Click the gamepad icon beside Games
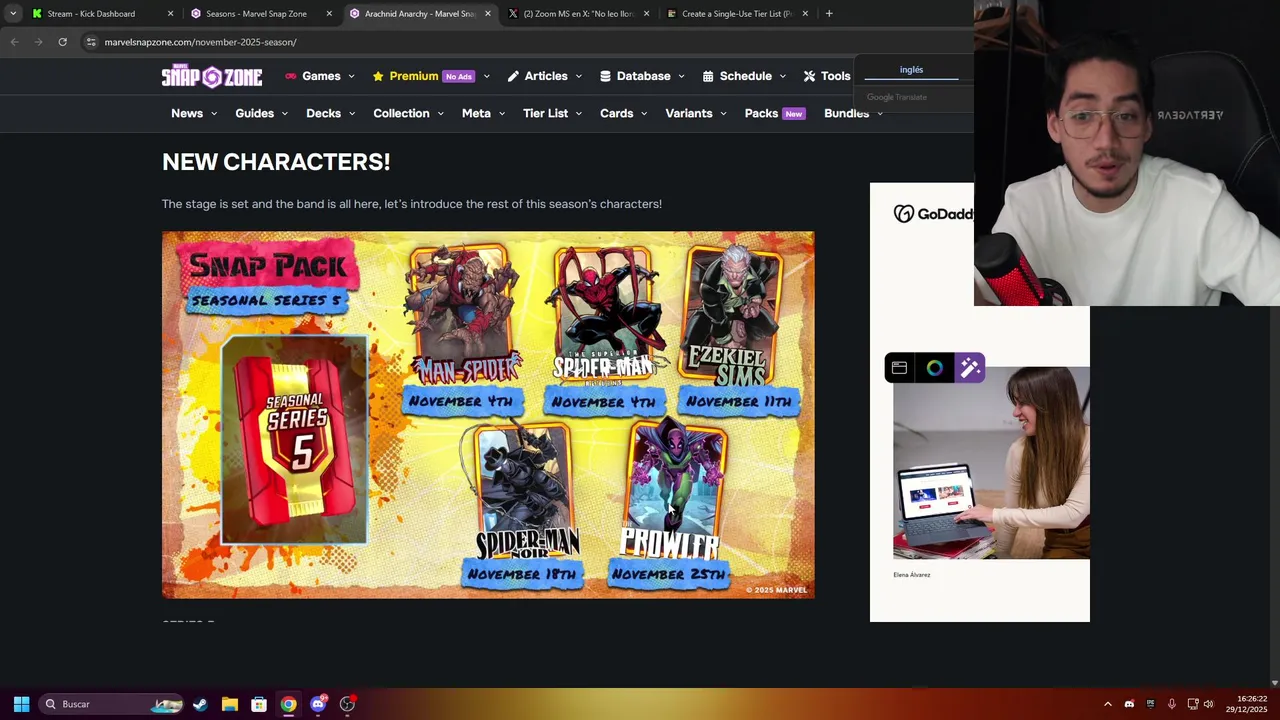 291,76
